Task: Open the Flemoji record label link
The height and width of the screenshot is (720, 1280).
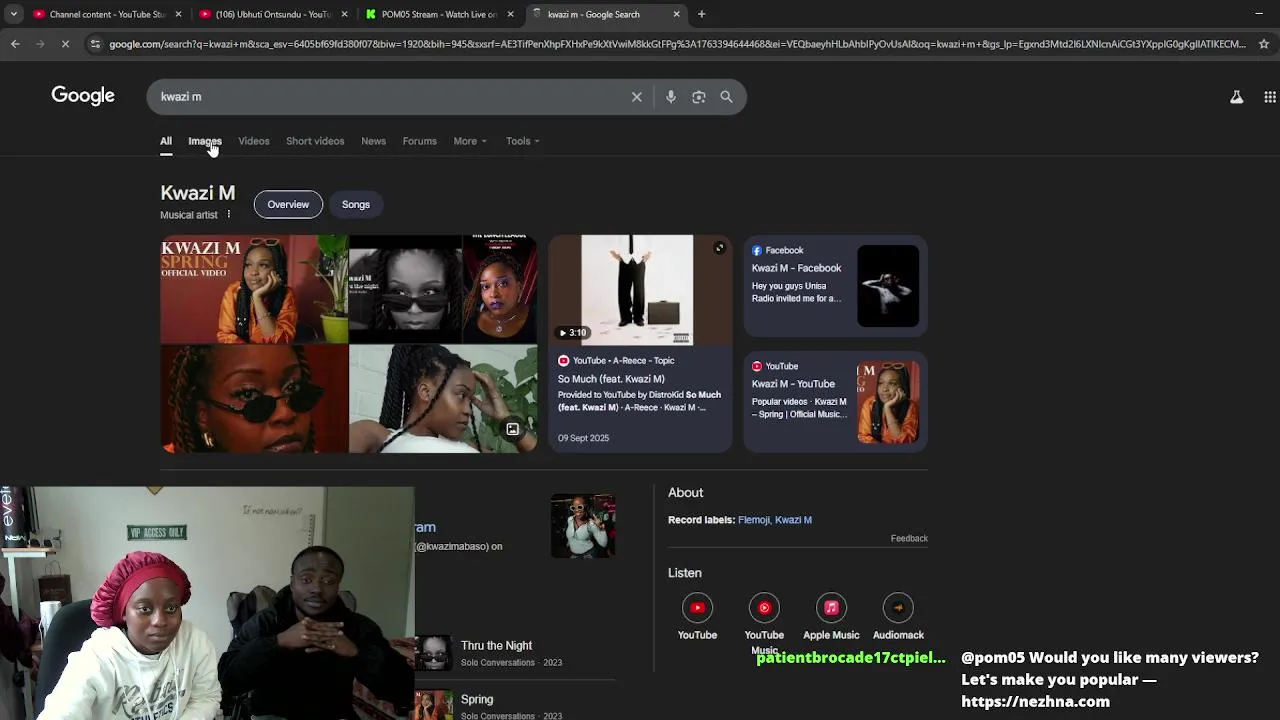Action: (754, 520)
